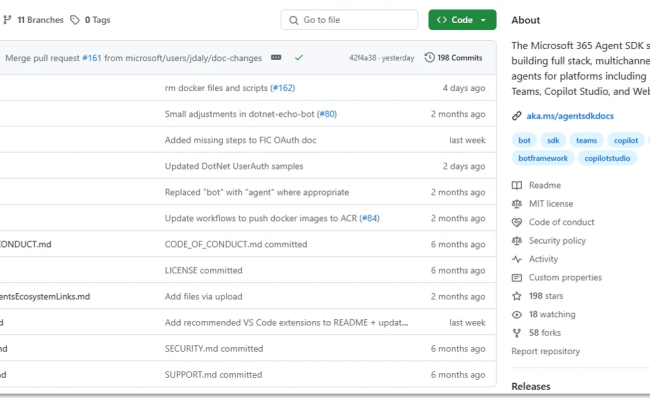This screenshot has width=650, height=400.
Task: Click the eye icon beside 18 watching
Action: point(517,315)
